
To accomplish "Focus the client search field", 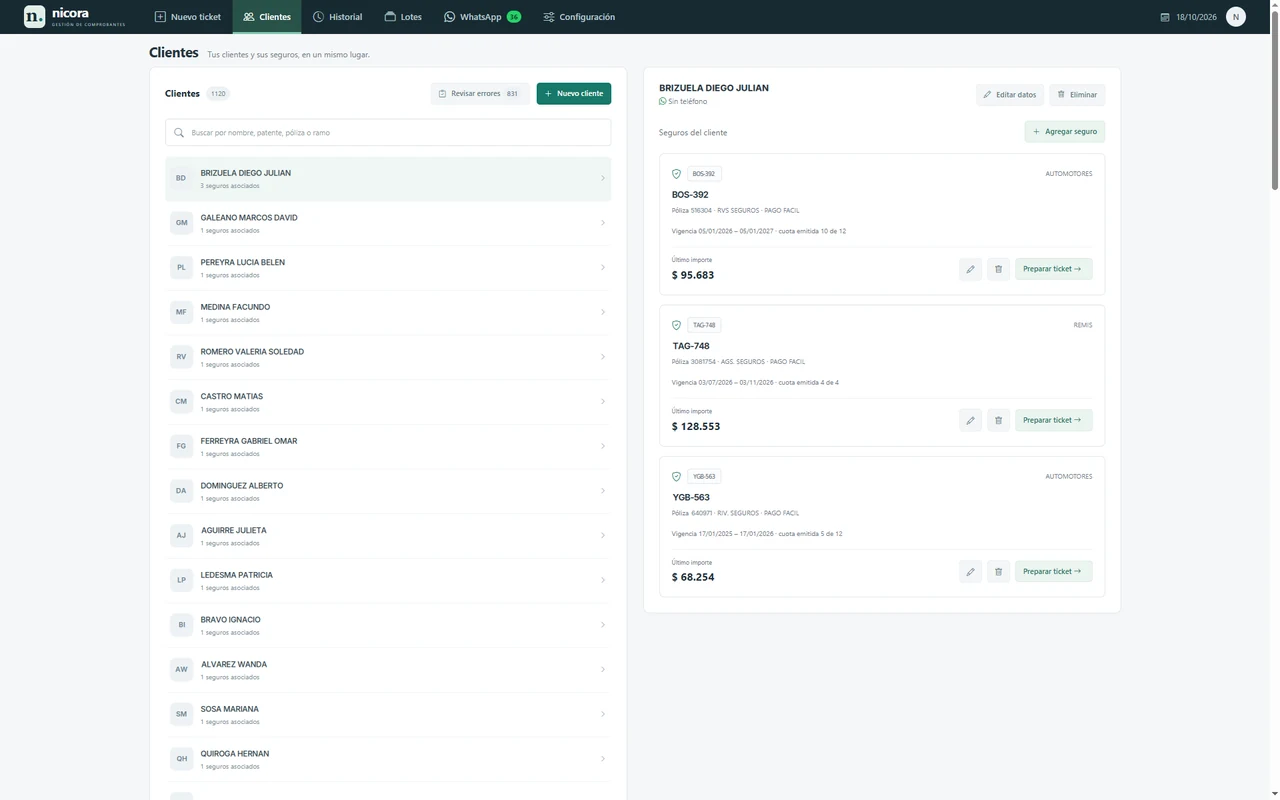I will coord(388,132).
